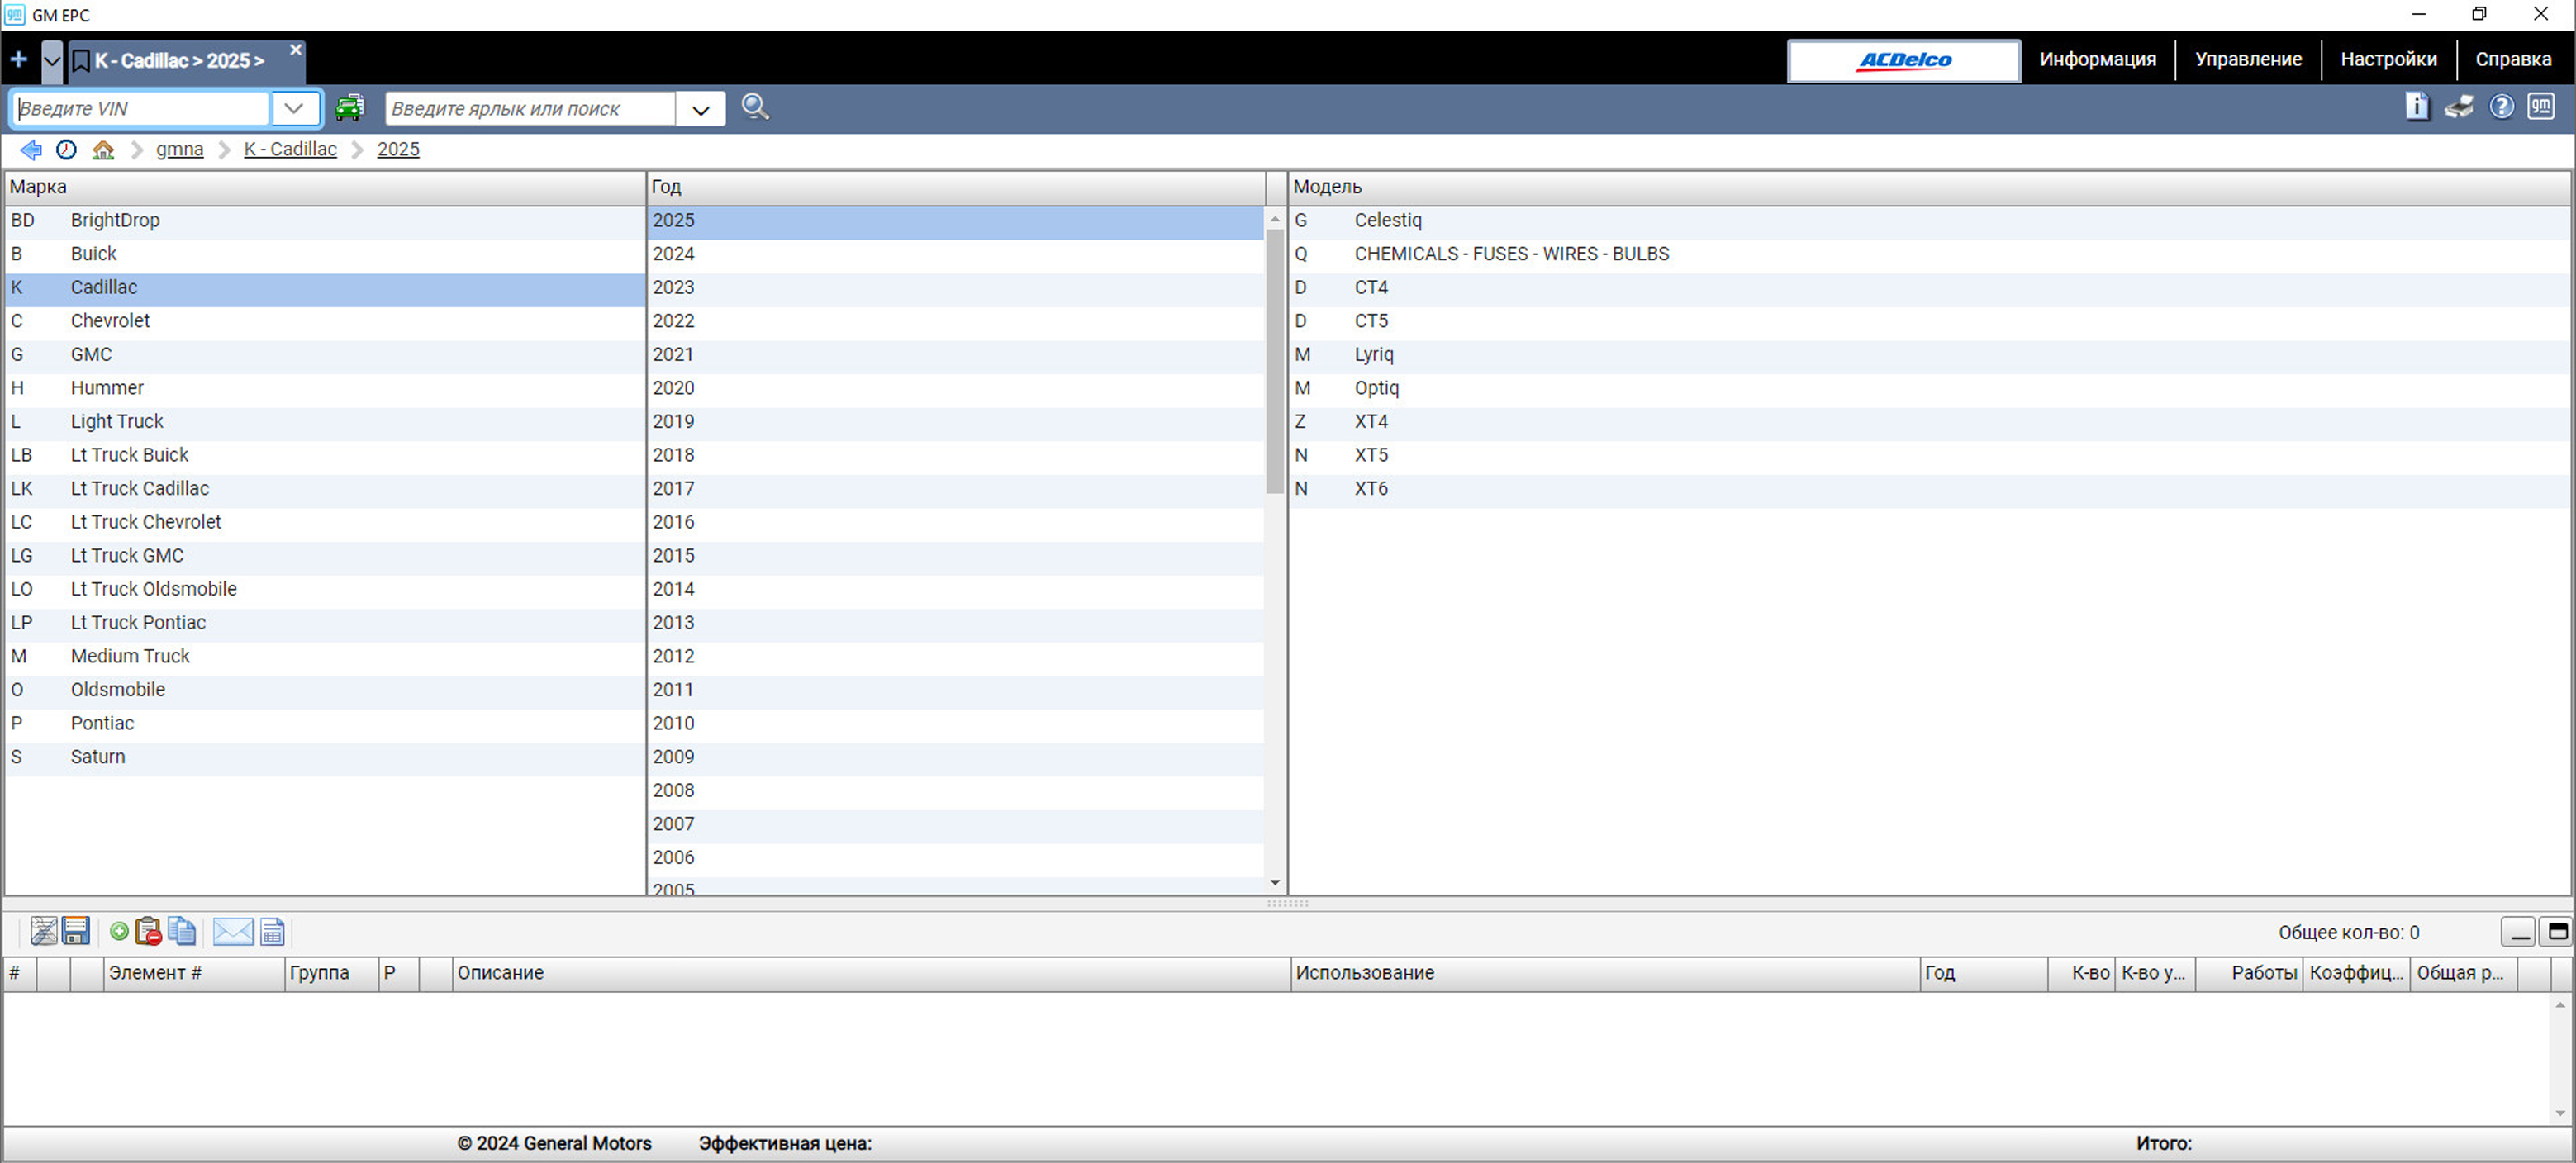Click the envelope email icon

click(x=233, y=931)
